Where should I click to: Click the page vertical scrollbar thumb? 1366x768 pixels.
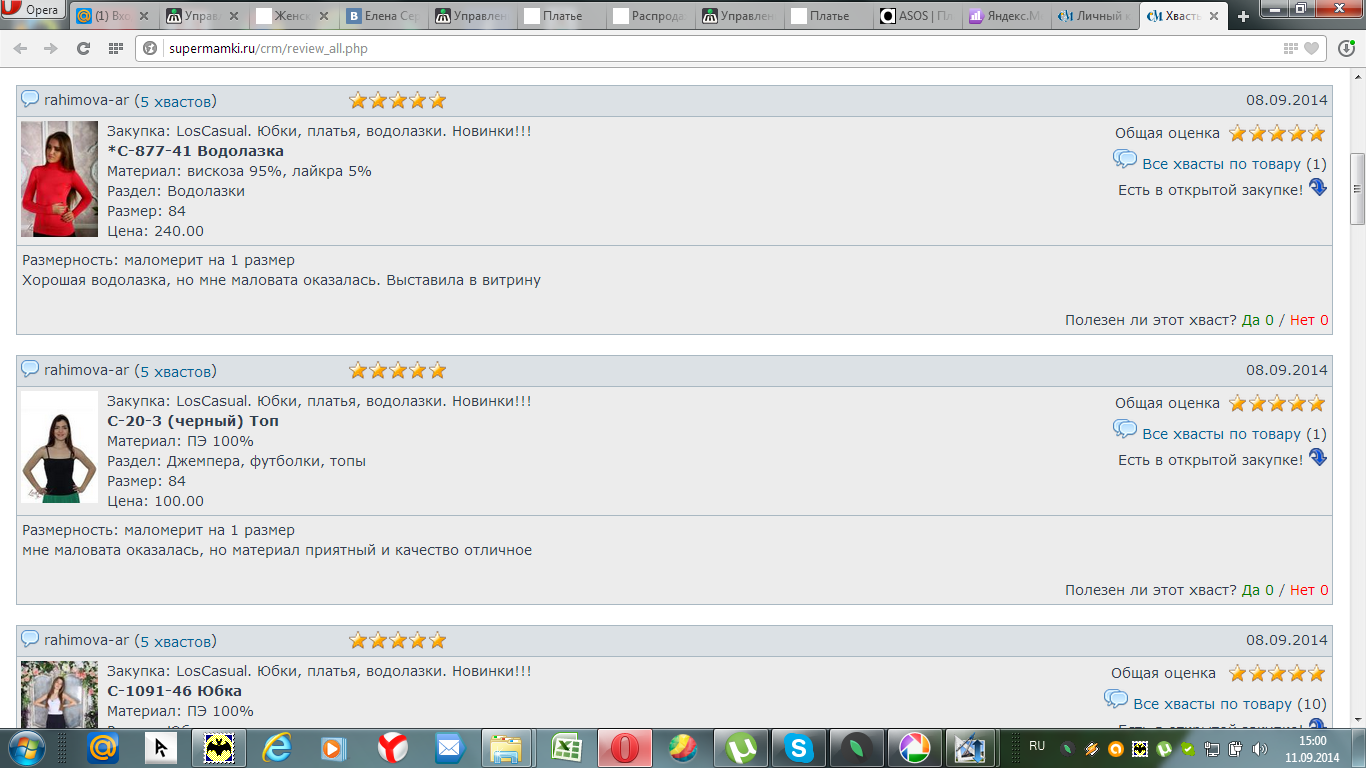[x=1357, y=189]
